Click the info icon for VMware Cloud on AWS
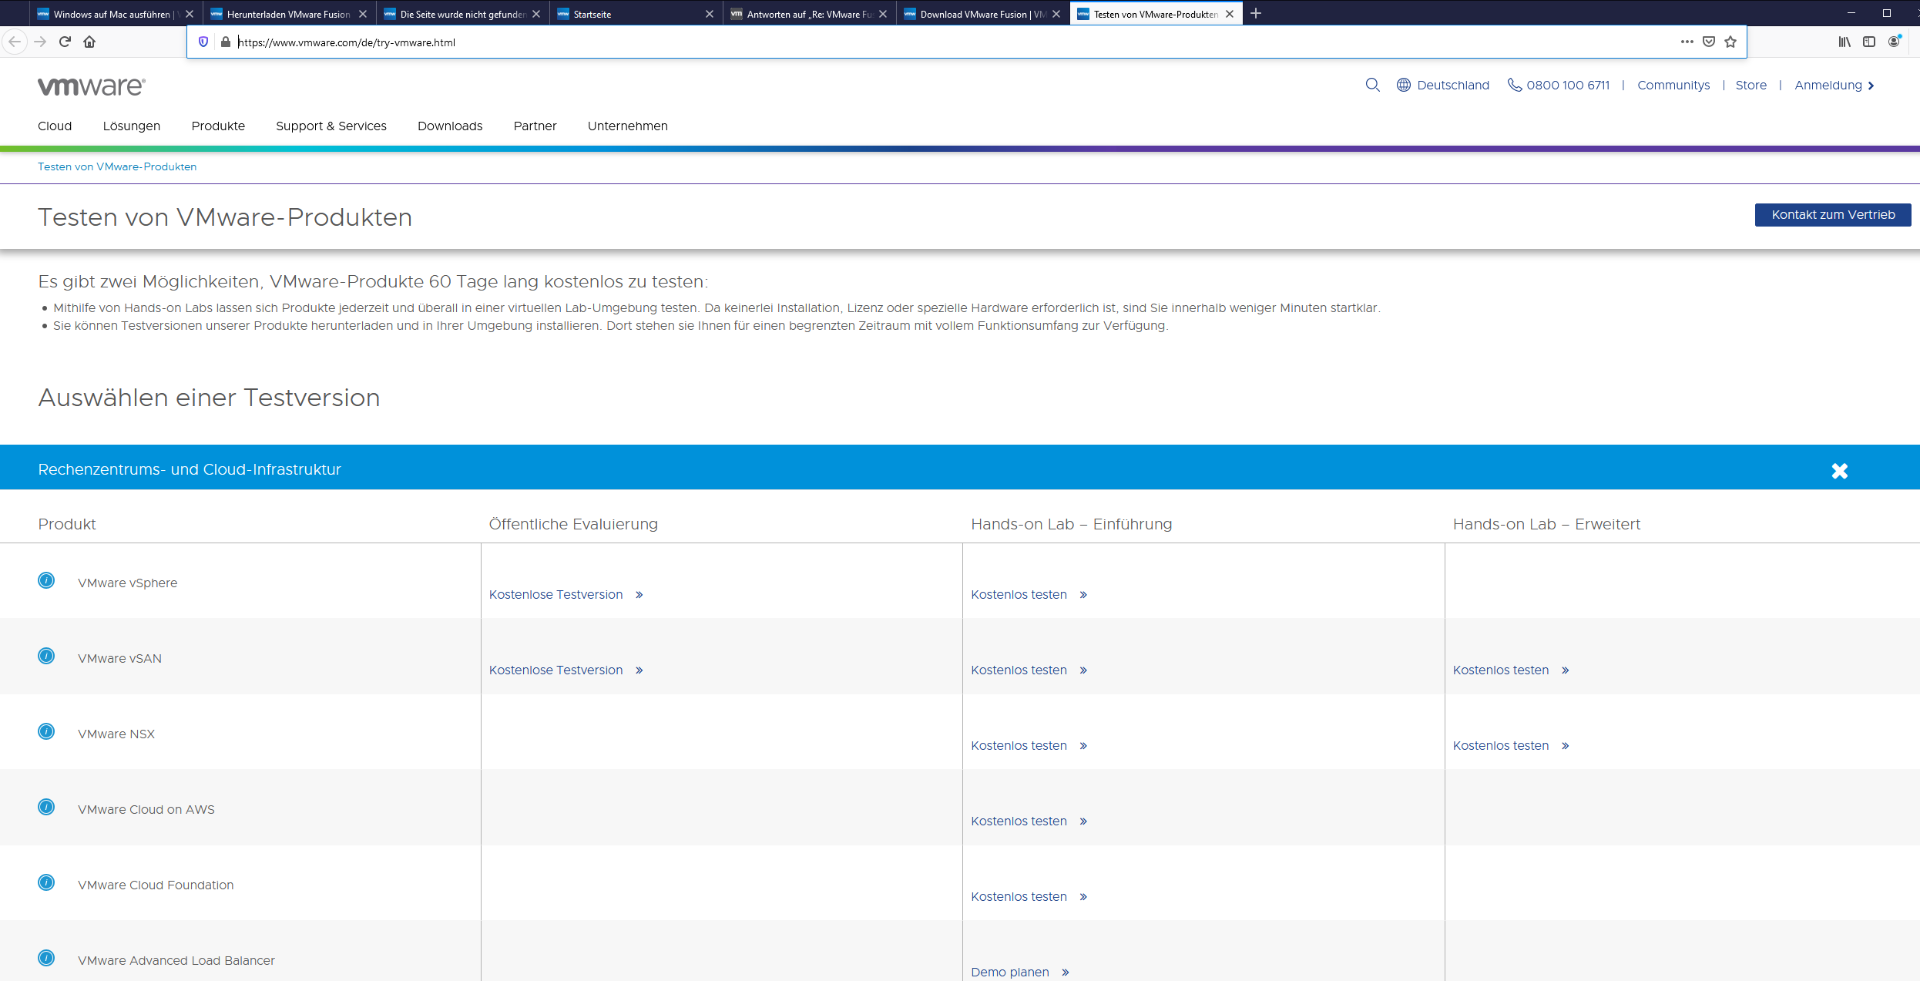Viewport: 1920px width, 981px height. [x=46, y=807]
